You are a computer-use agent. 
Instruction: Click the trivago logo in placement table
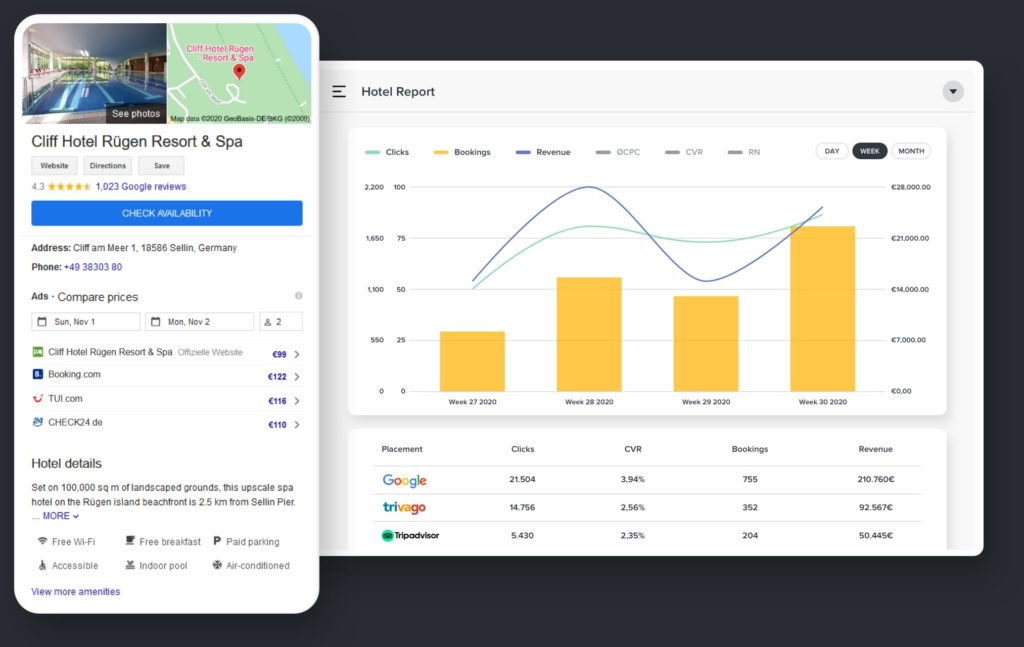click(x=404, y=508)
